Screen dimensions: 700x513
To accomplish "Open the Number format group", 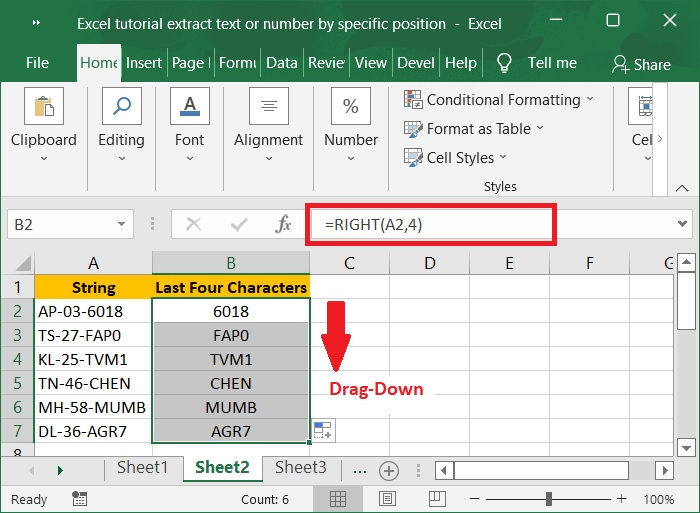I will [x=351, y=125].
